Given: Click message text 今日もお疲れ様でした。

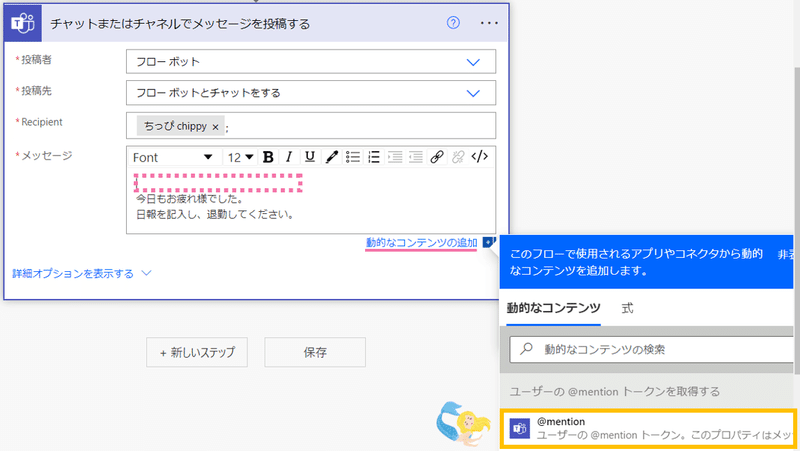Looking at the screenshot, I should [189, 198].
